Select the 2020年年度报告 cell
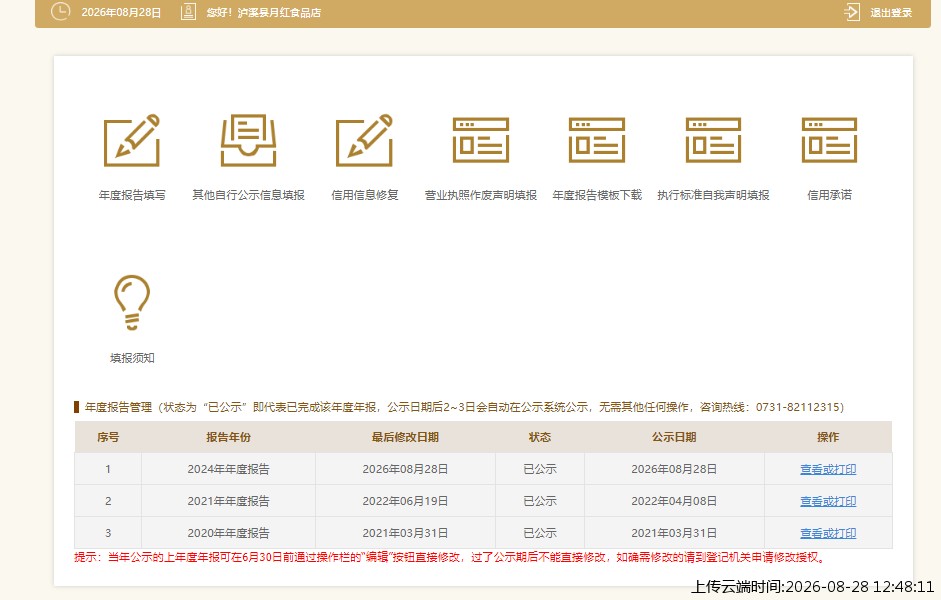 tap(228, 533)
